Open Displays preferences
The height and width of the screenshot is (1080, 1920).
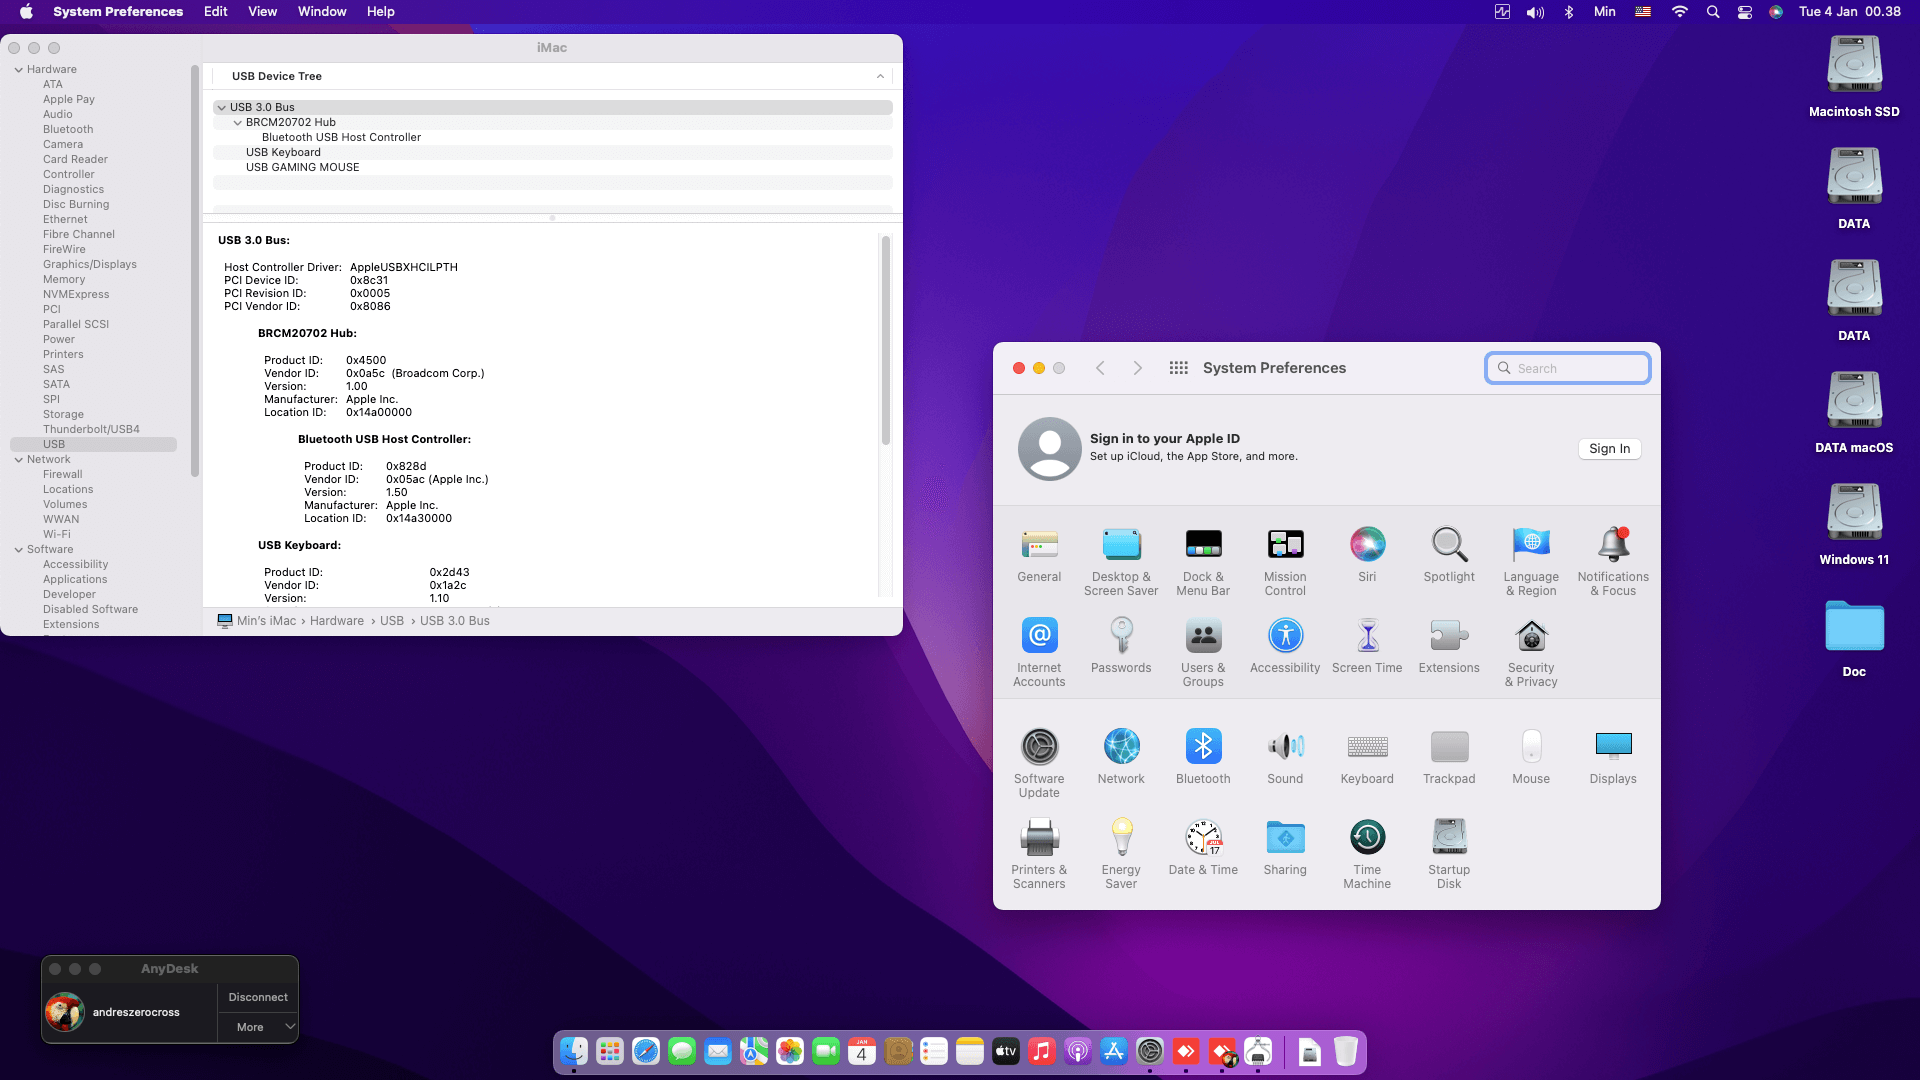click(x=1613, y=758)
